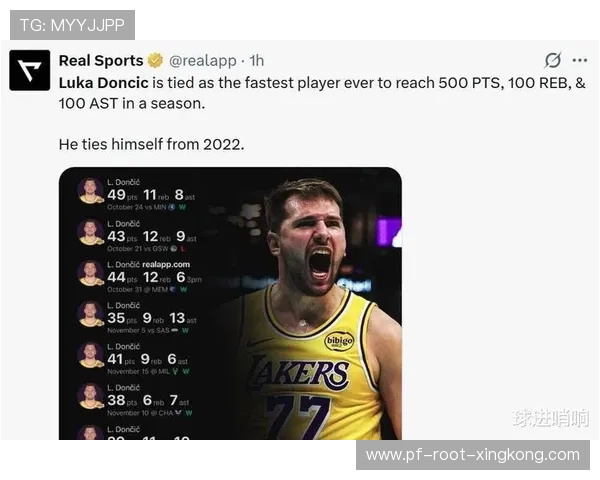Click Dončić avatar beside 43 pts game
Screen dimensions: 600x480
tap(90, 232)
